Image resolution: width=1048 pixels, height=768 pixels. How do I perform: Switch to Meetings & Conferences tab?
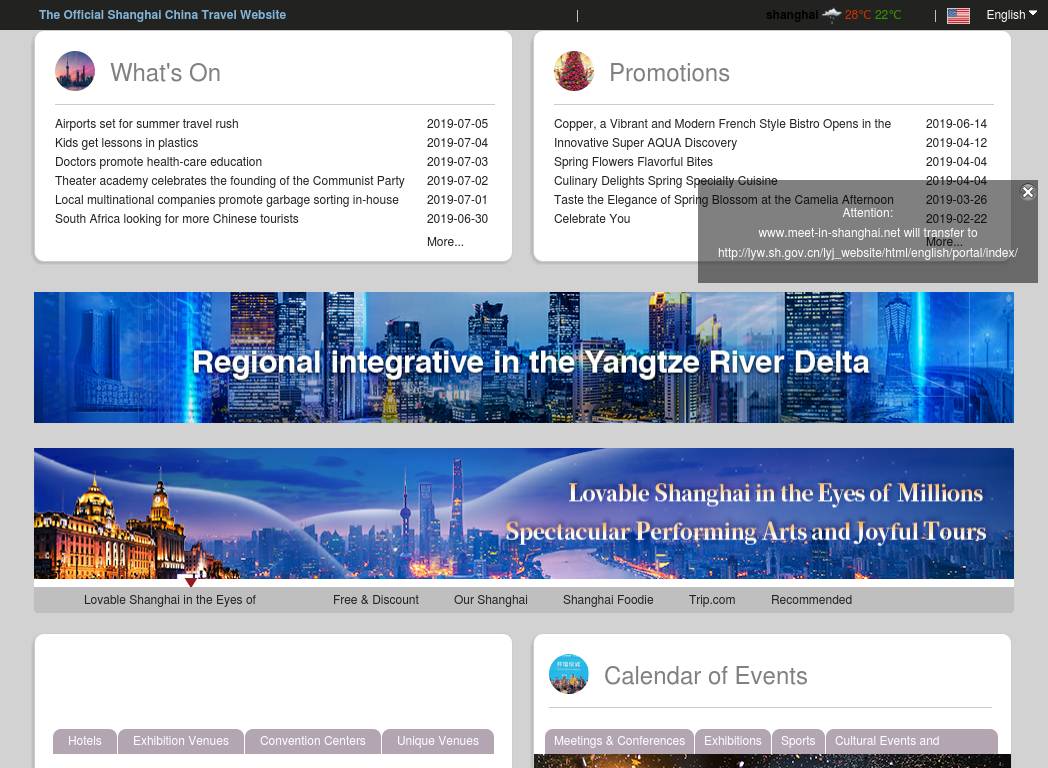click(x=619, y=741)
